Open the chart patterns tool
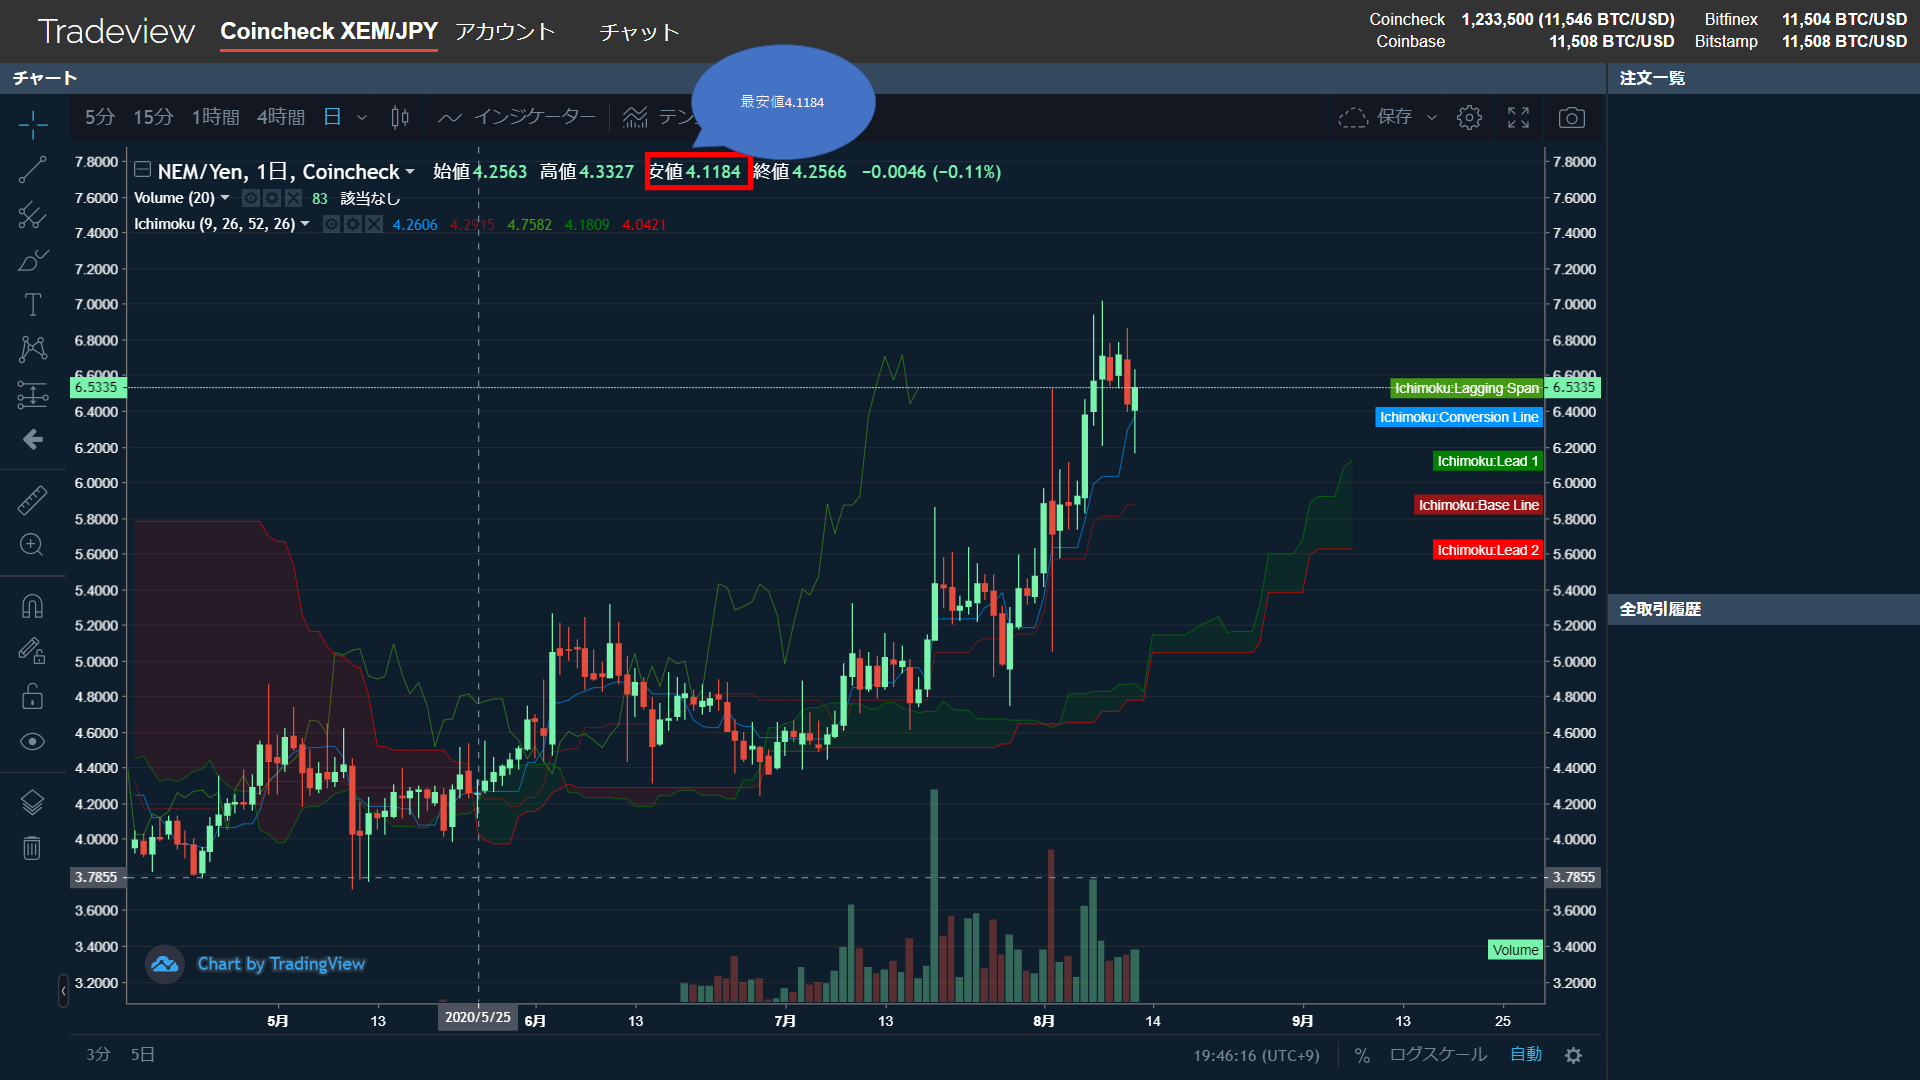Viewport: 1920px width, 1080px height. pos(33,349)
